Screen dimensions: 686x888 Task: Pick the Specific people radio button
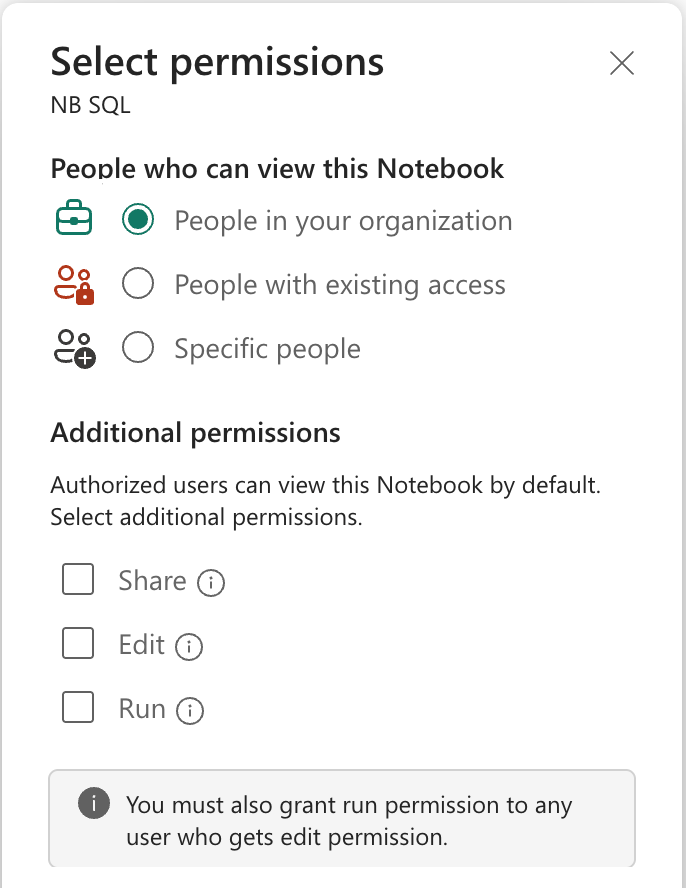(x=137, y=349)
